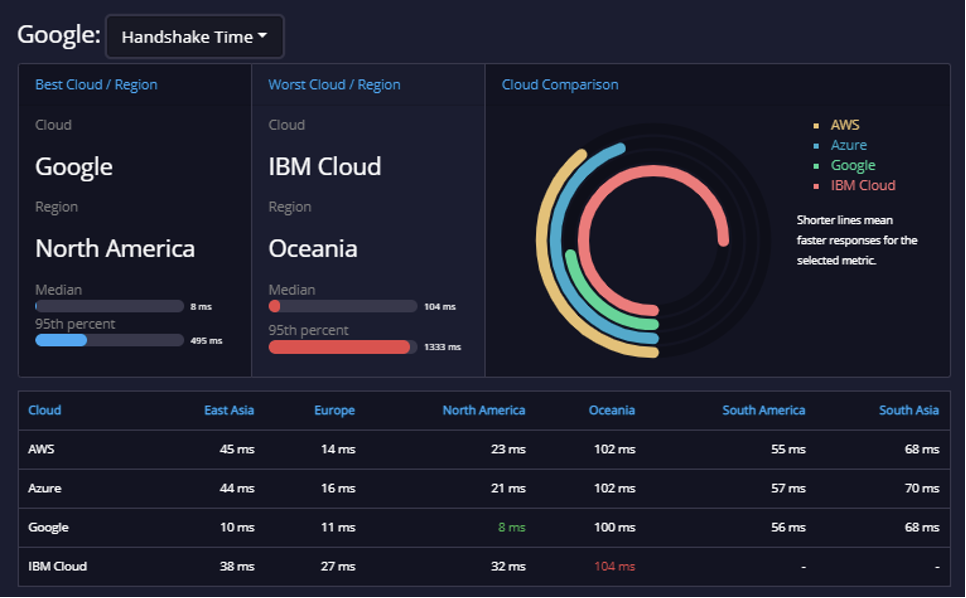Viewport: 966px width, 598px height.
Task: Click Azure South Asia value 70 ms
Action: (922, 488)
